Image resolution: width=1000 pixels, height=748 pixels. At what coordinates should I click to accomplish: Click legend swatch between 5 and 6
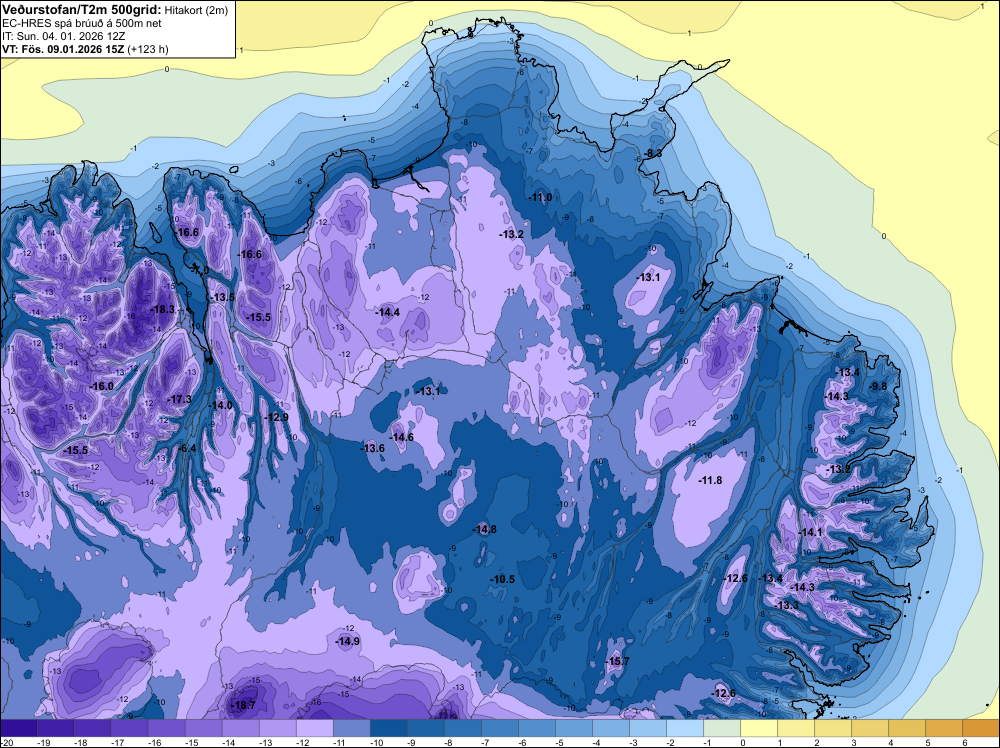pos(944,728)
